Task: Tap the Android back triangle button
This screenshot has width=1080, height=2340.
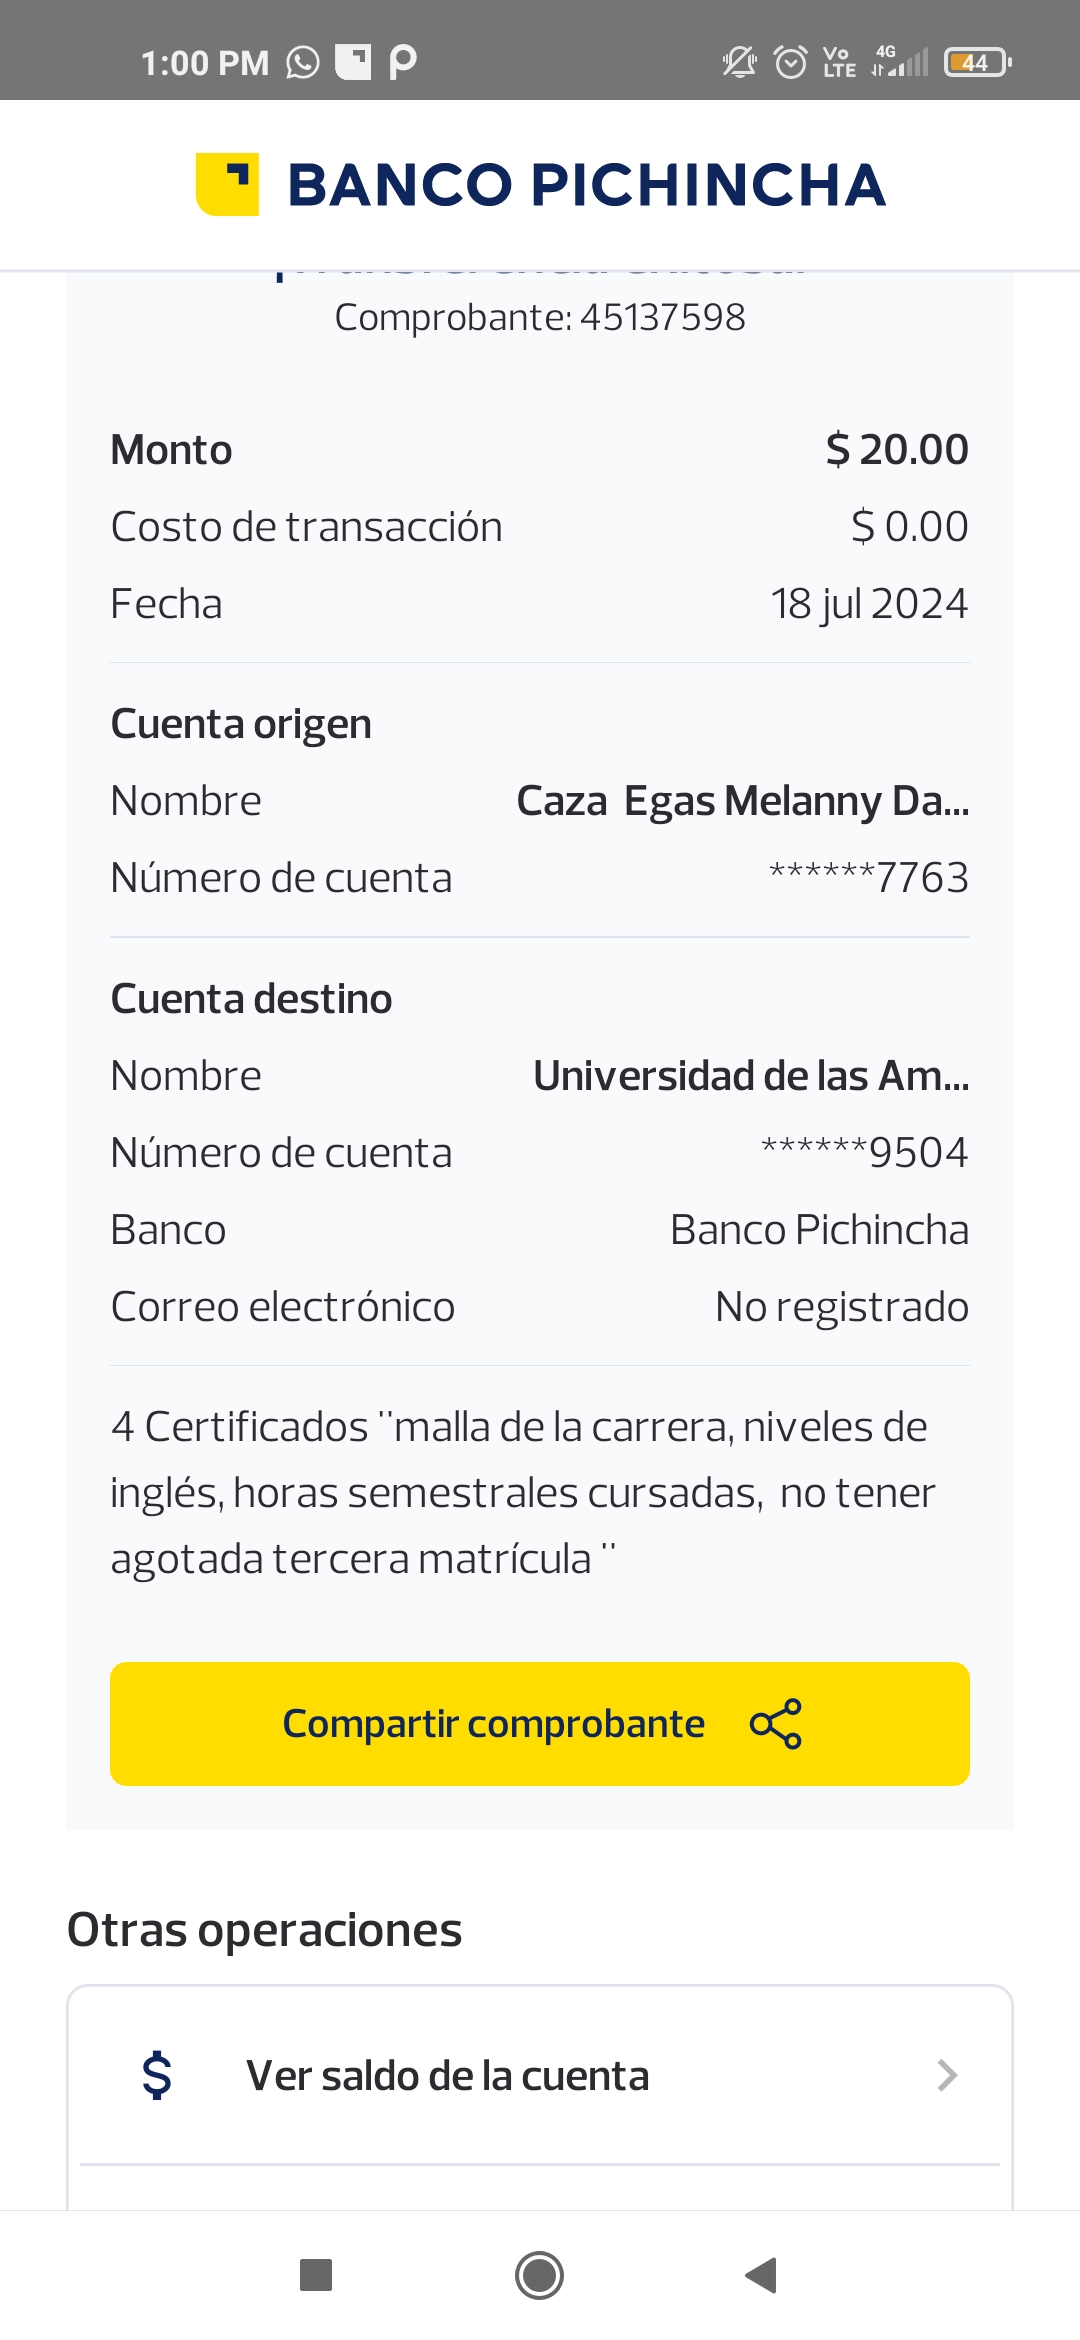Action: point(762,2275)
